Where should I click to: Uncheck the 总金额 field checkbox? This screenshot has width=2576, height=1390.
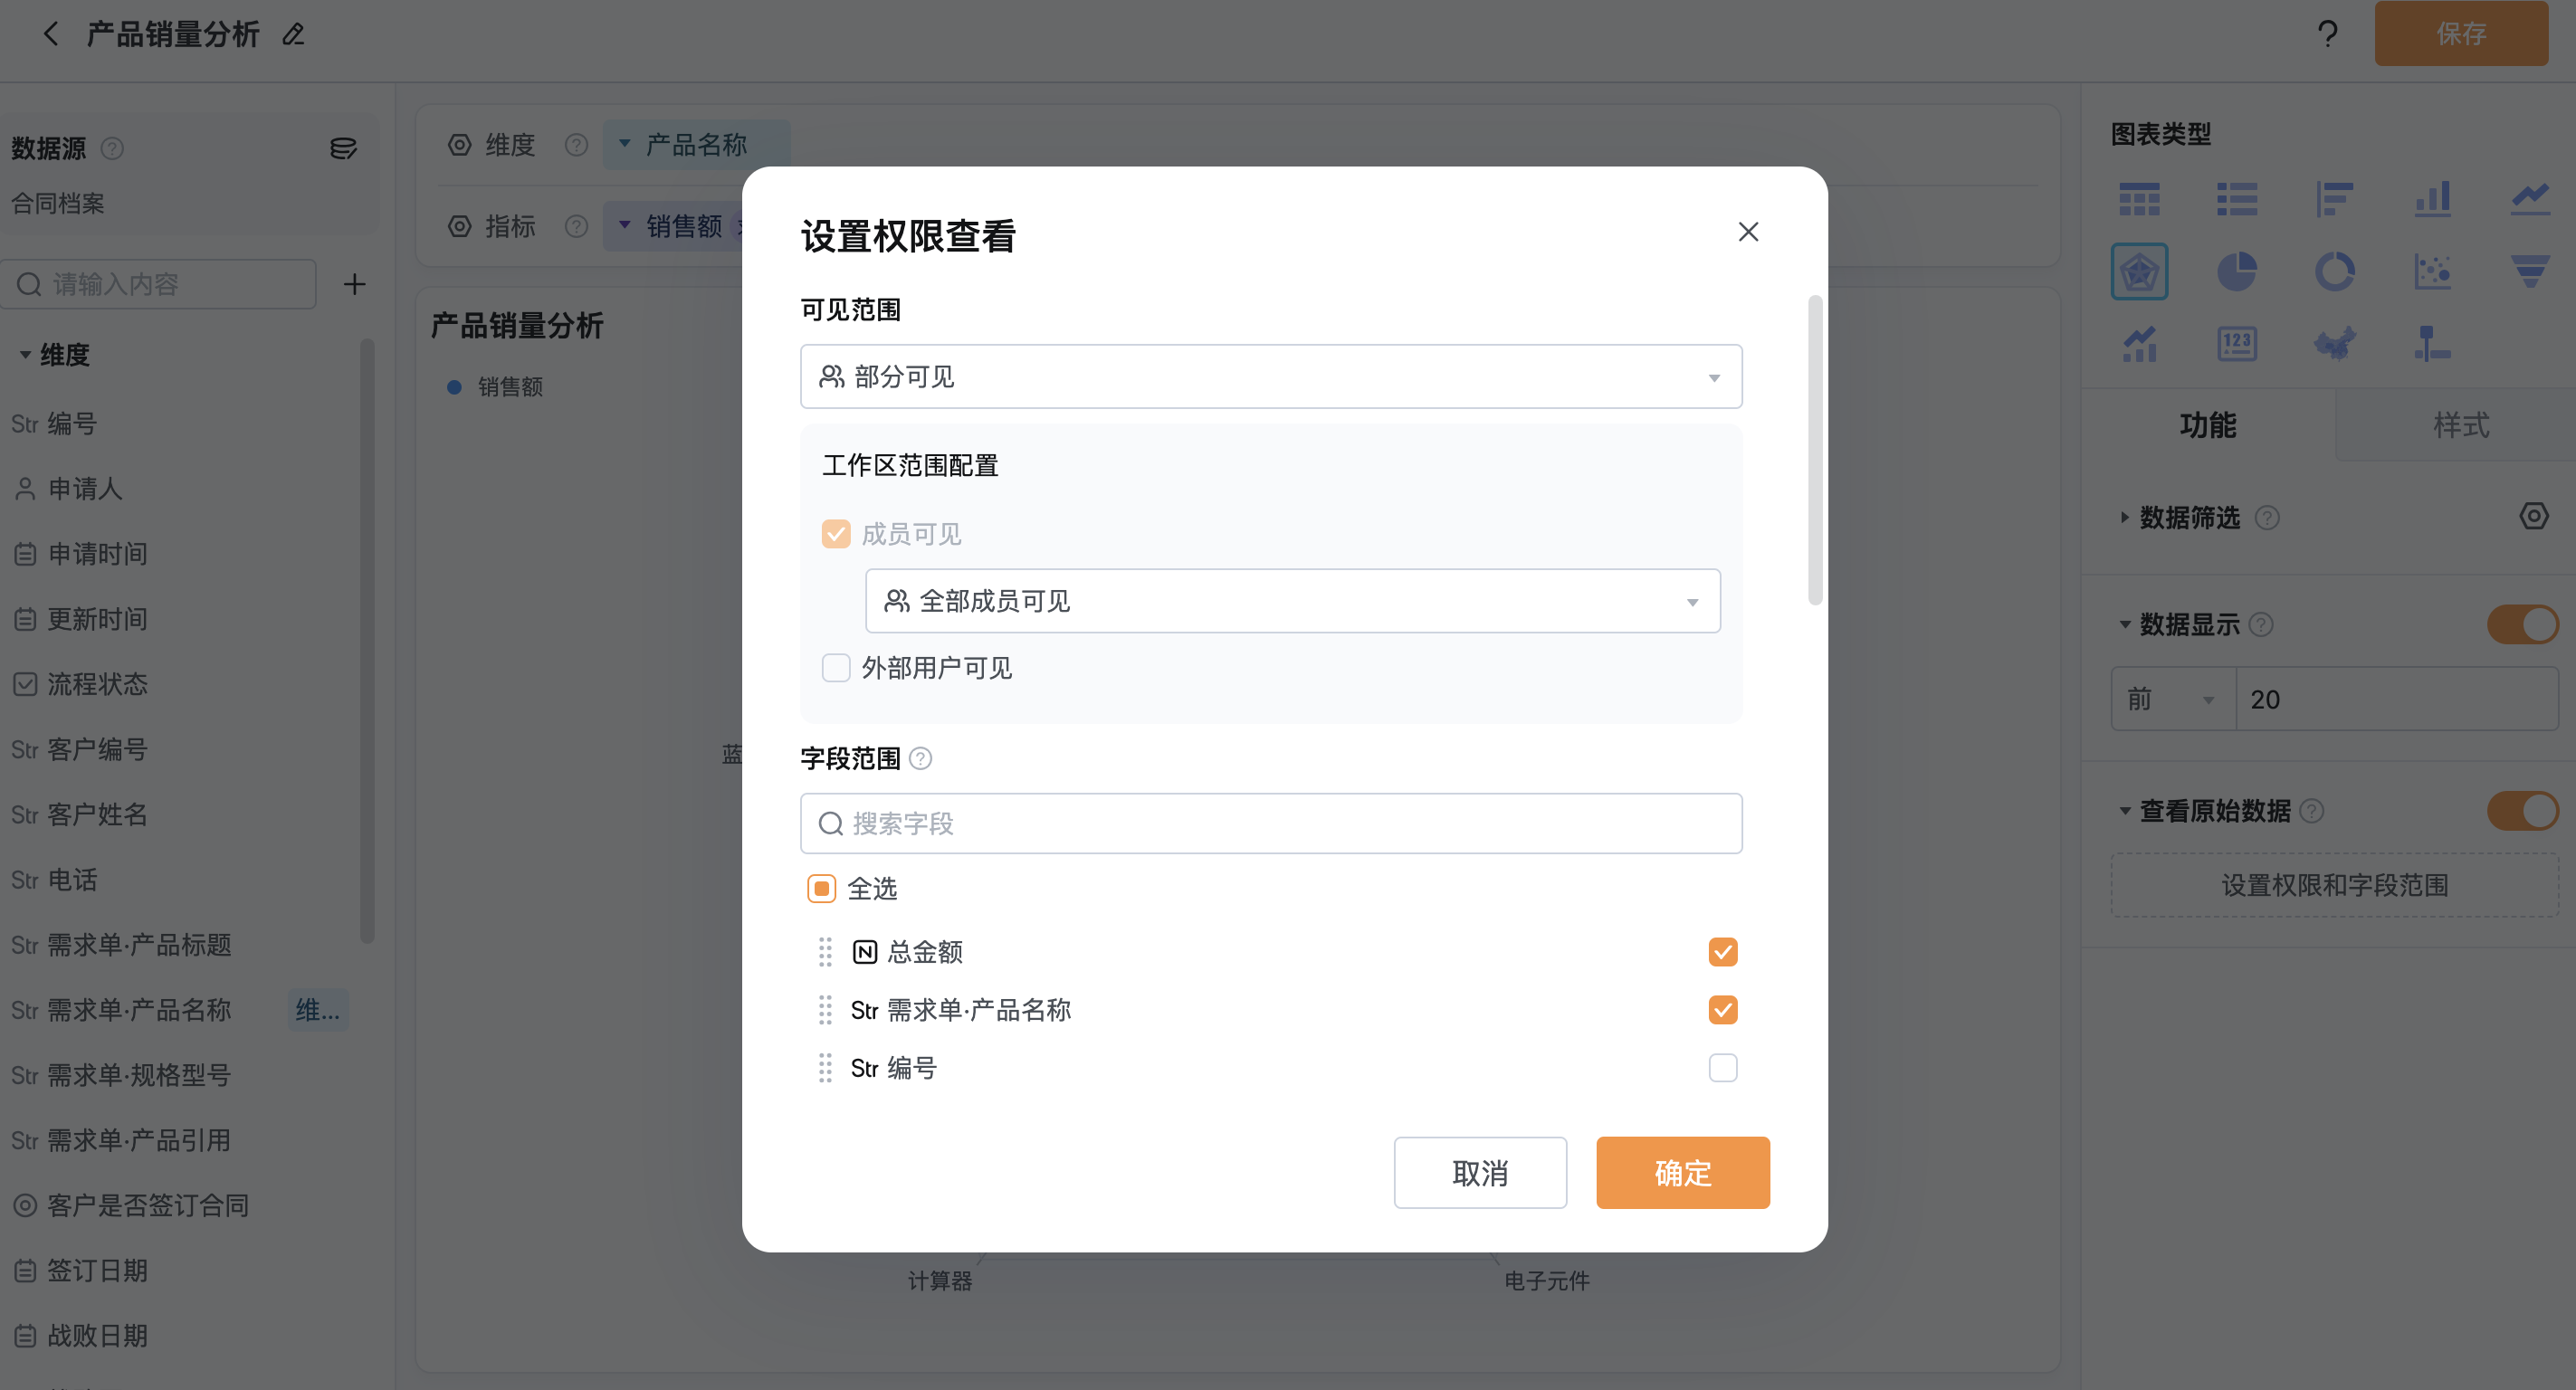click(x=1723, y=952)
